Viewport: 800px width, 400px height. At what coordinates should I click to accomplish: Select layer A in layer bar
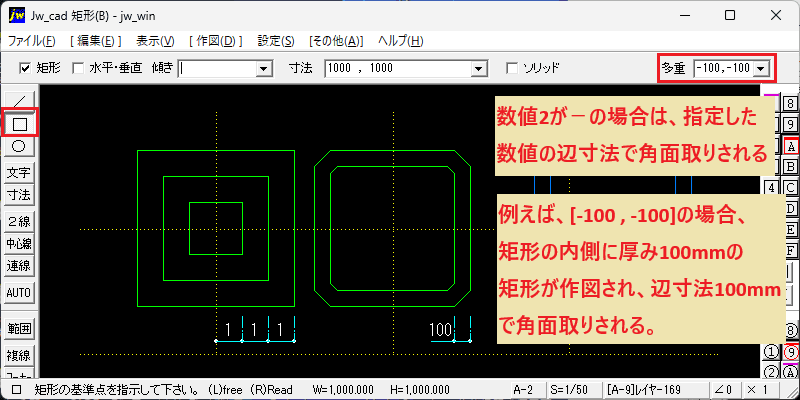coord(791,147)
